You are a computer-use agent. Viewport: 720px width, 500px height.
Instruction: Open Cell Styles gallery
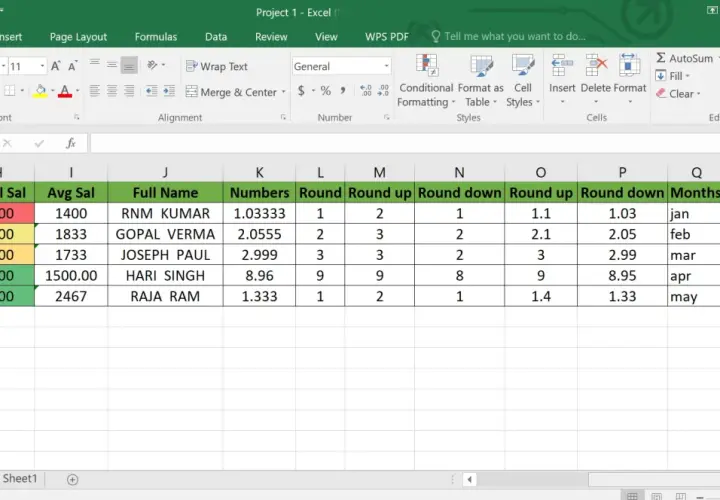(x=523, y=81)
